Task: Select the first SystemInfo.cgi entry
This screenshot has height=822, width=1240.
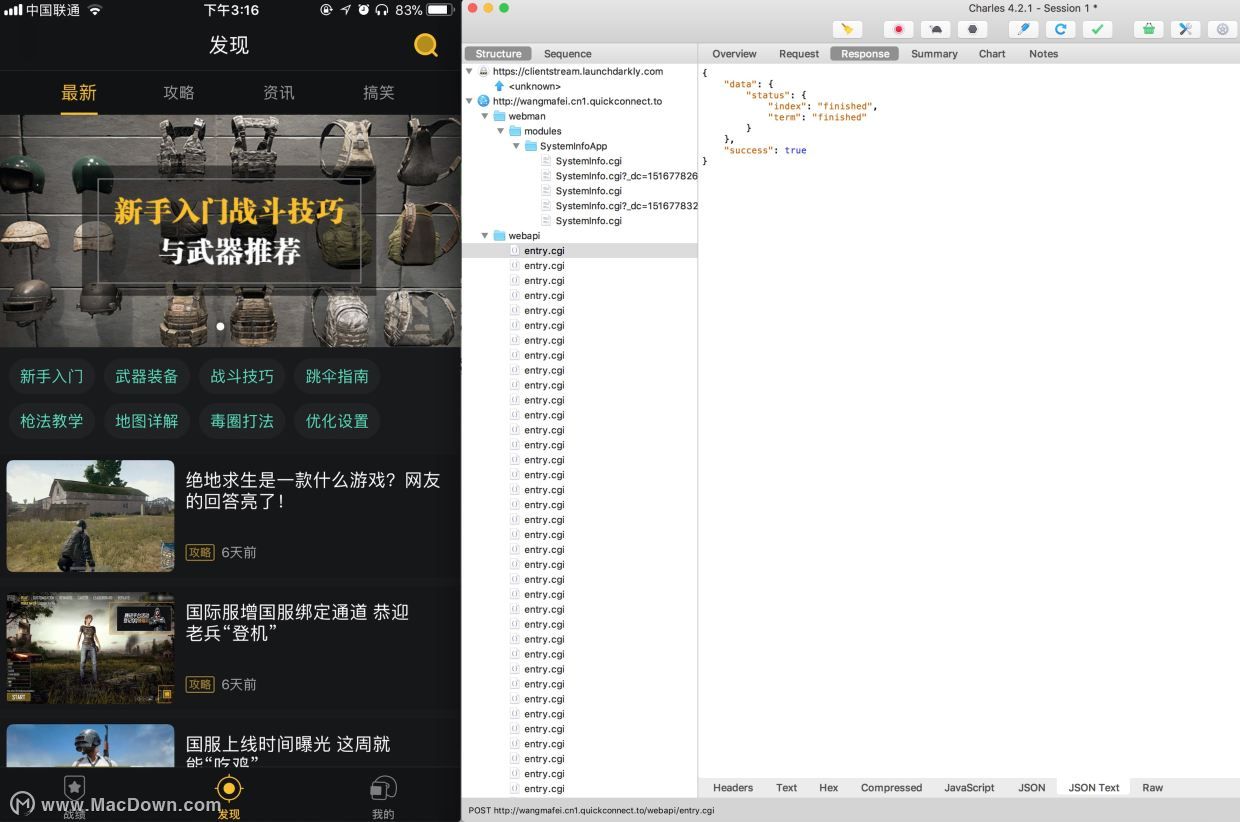Action: pos(588,161)
